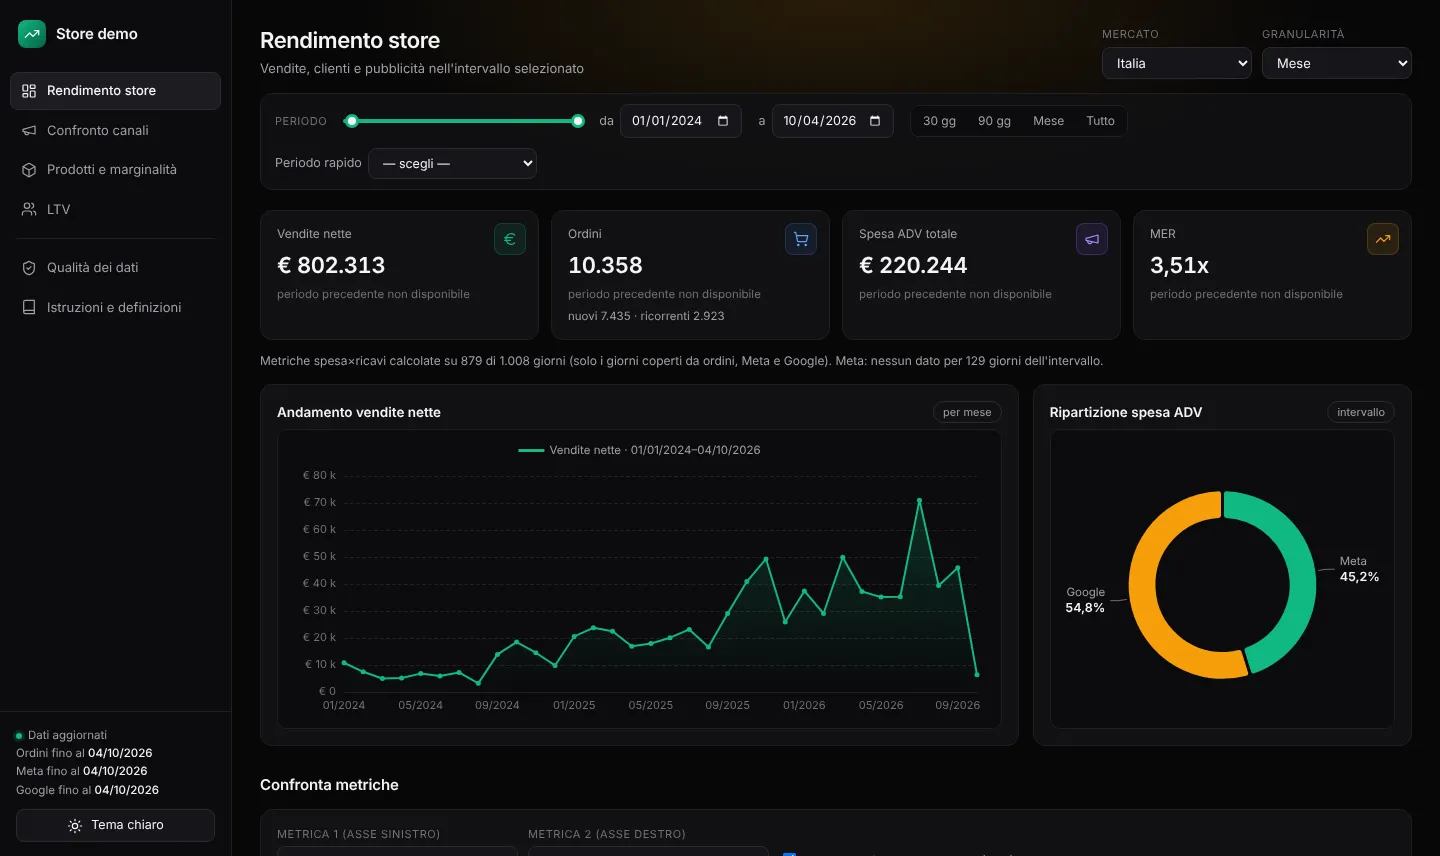Image resolution: width=1440 pixels, height=856 pixels.
Task: Click the Google 54,8% label
Action: [x=1085, y=600]
